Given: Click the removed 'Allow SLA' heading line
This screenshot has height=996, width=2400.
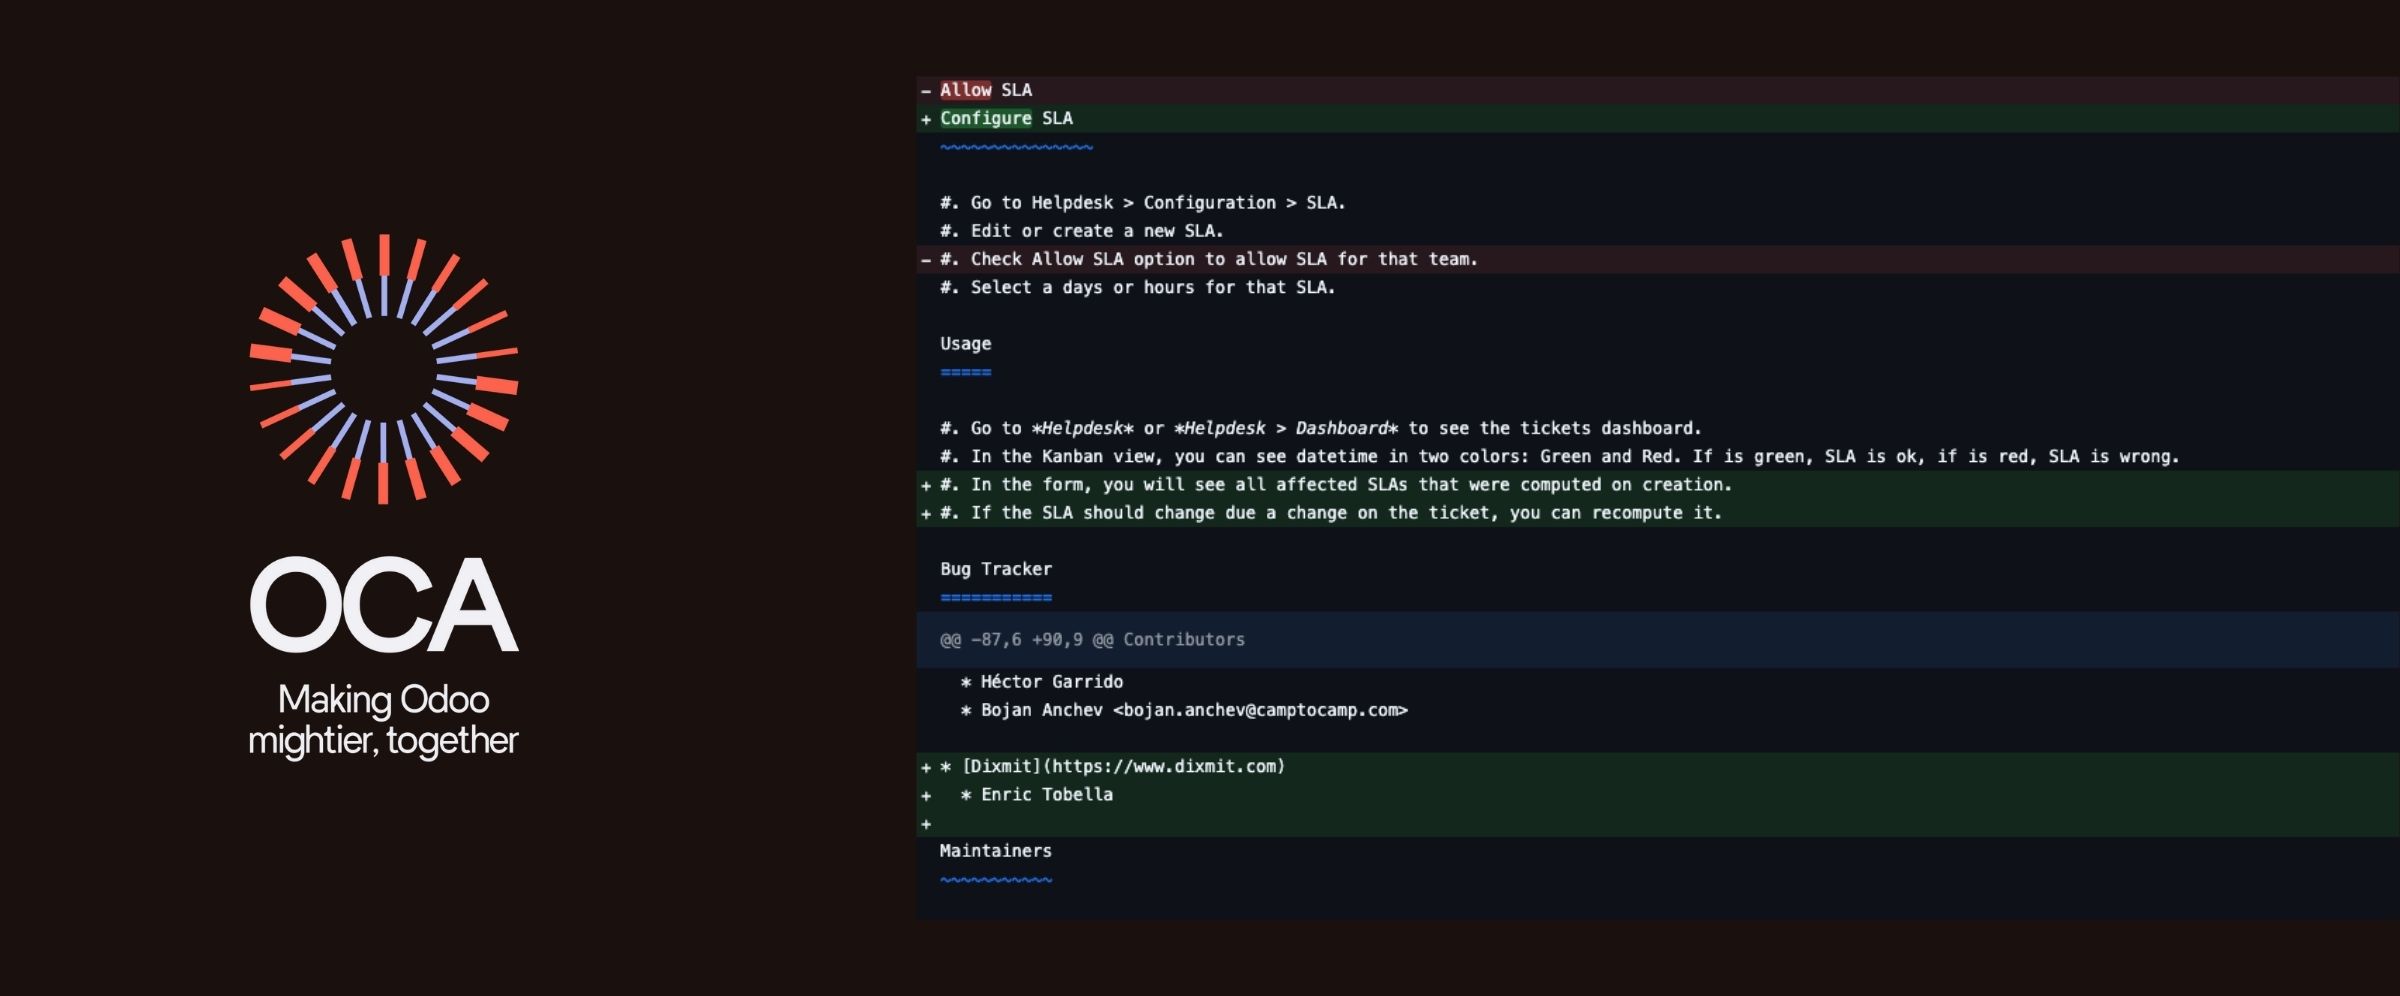Looking at the screenshot, I should pyautogui.click(x=1658, y=90).
